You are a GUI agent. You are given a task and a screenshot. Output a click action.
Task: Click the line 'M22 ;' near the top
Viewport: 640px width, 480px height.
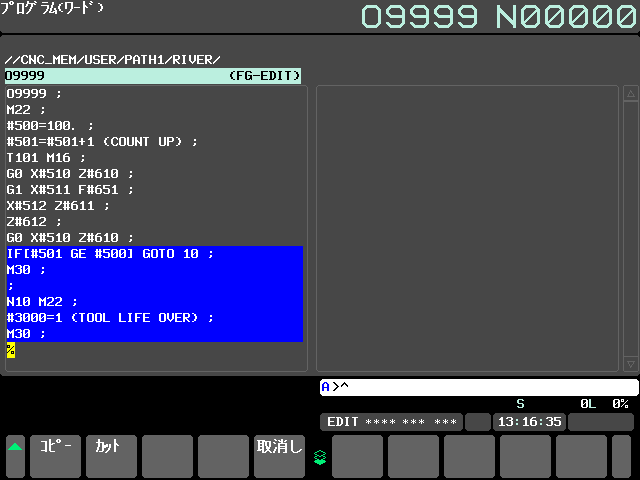coord(26,110)
